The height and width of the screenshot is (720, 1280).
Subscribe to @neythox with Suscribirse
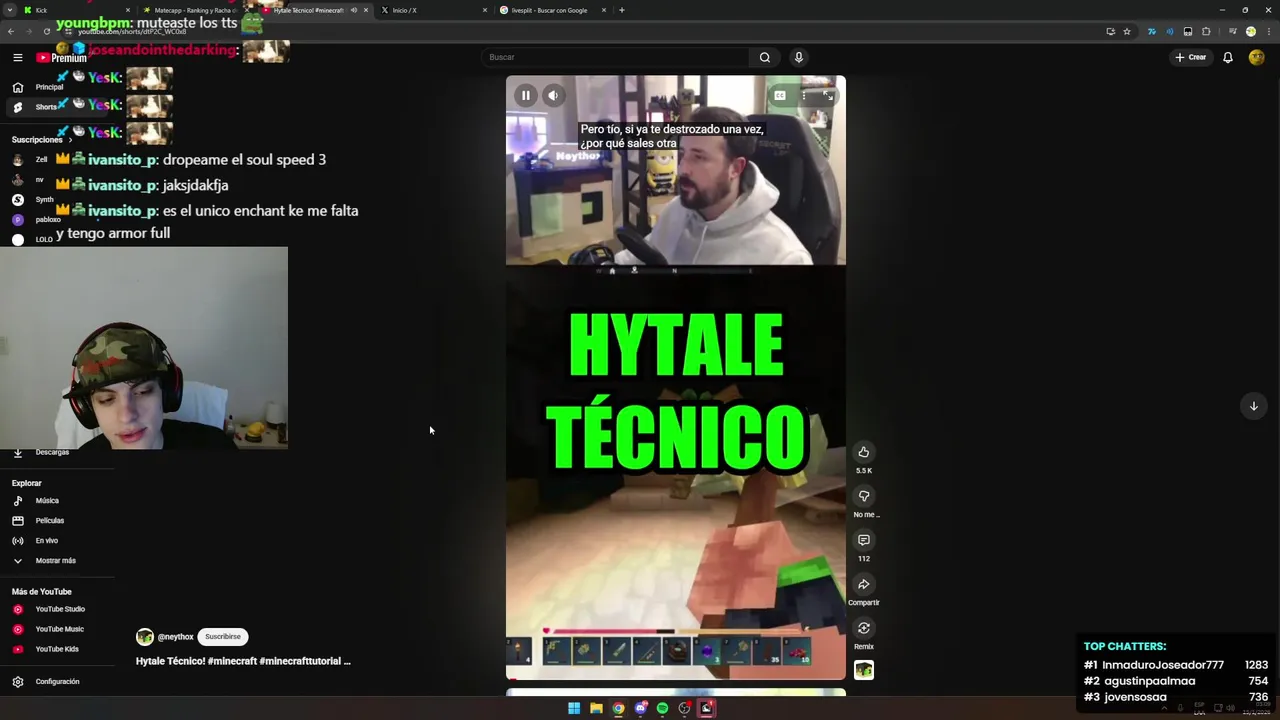point(223,637)
